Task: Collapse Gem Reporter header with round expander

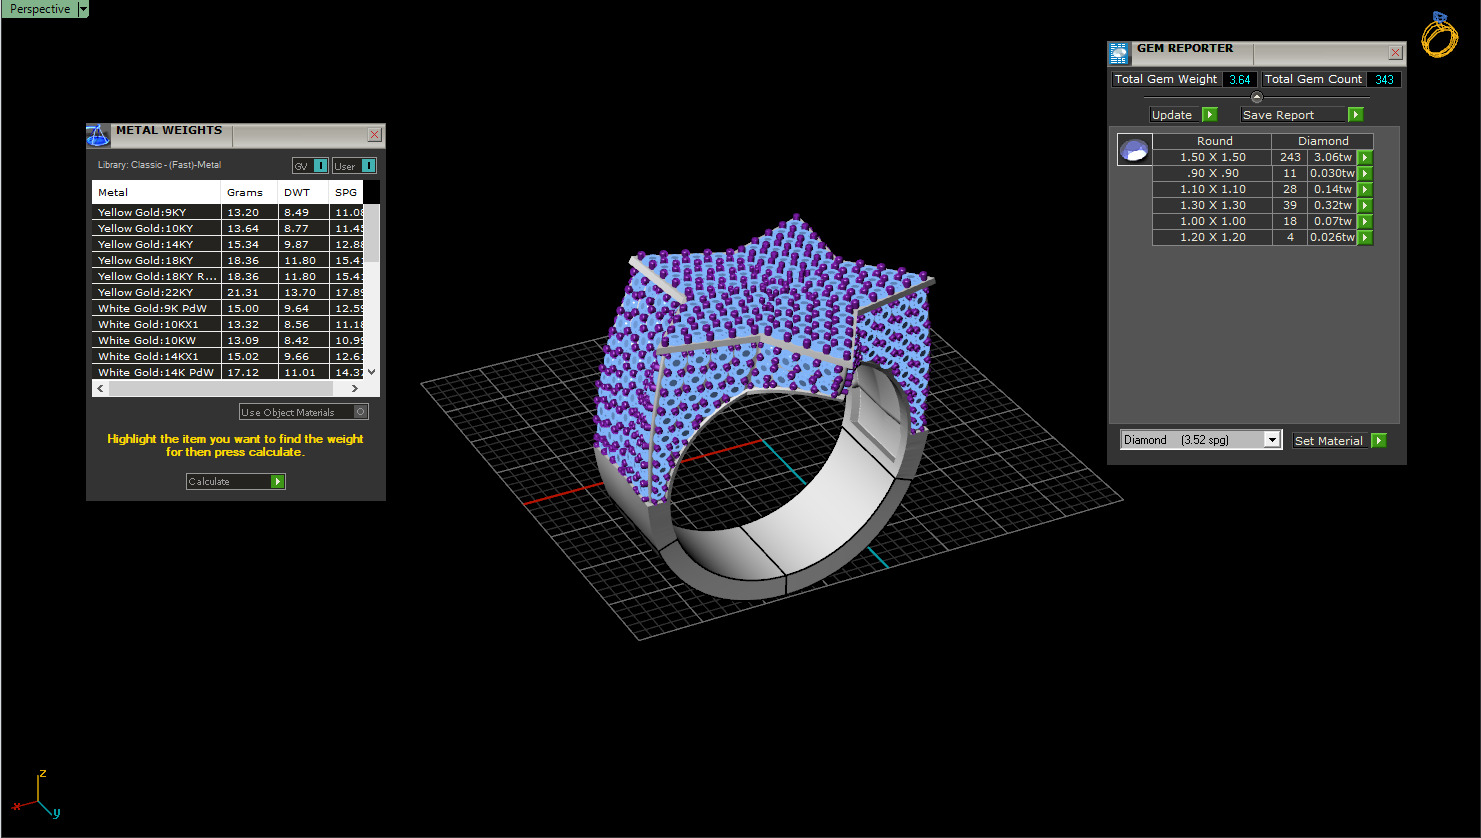Action: (x=1257, y=97)
